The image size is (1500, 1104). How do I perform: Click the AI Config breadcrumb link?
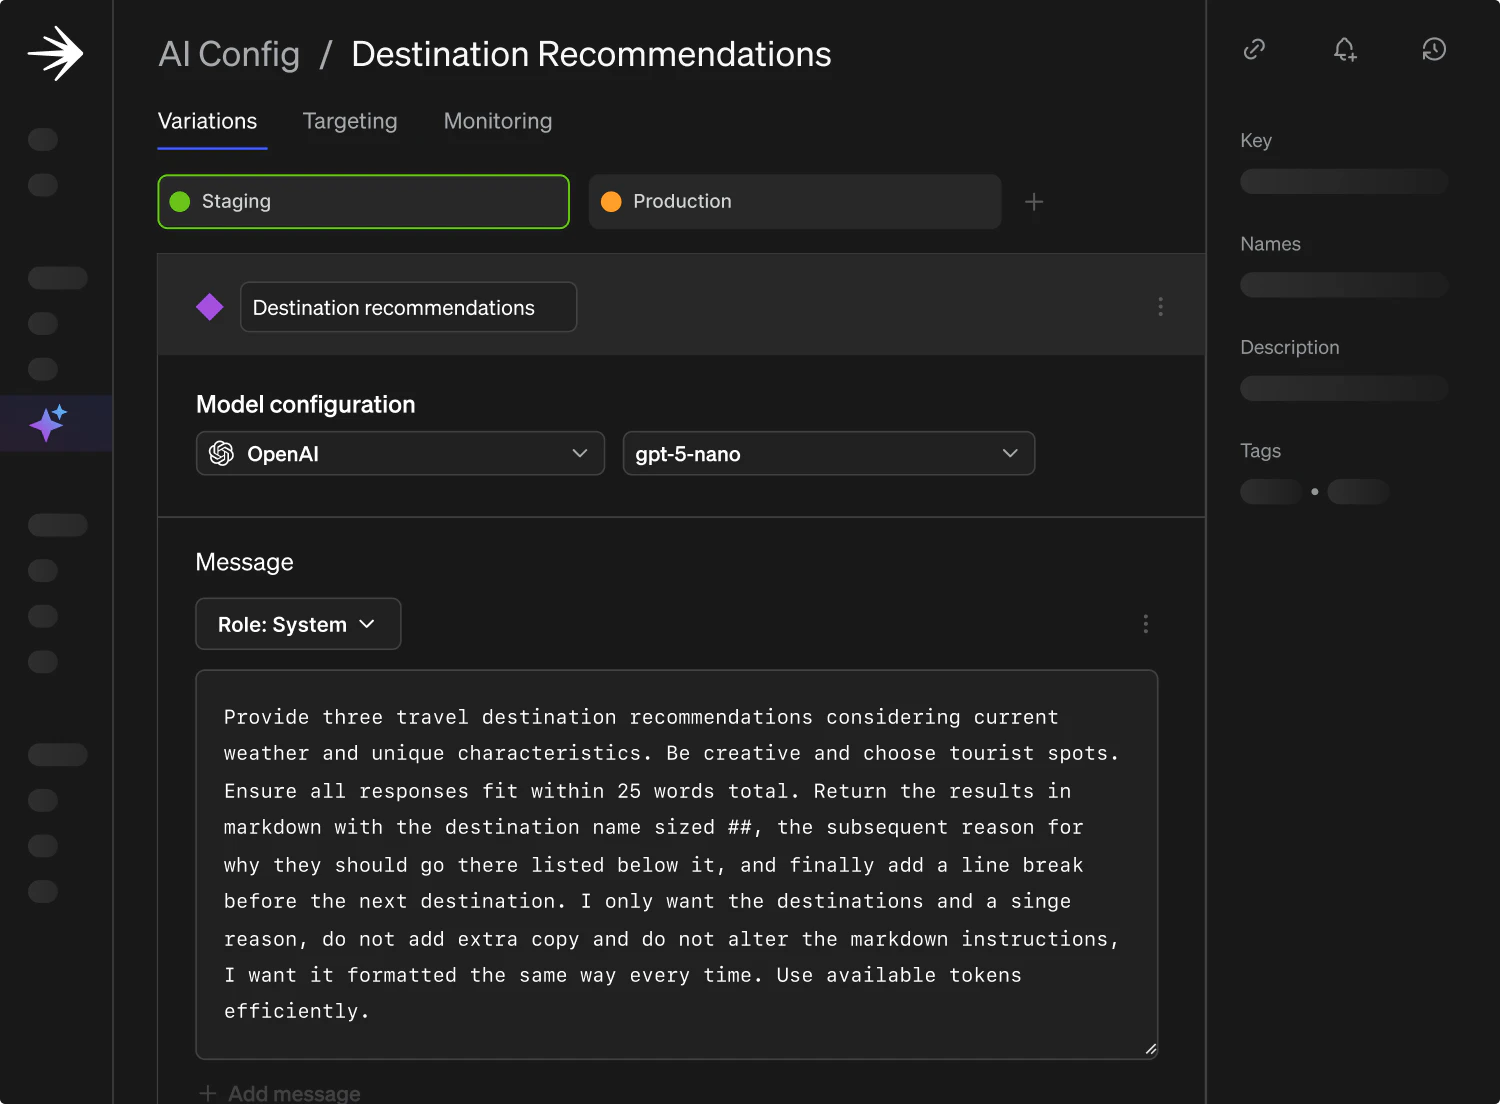(x=229, y=54)
